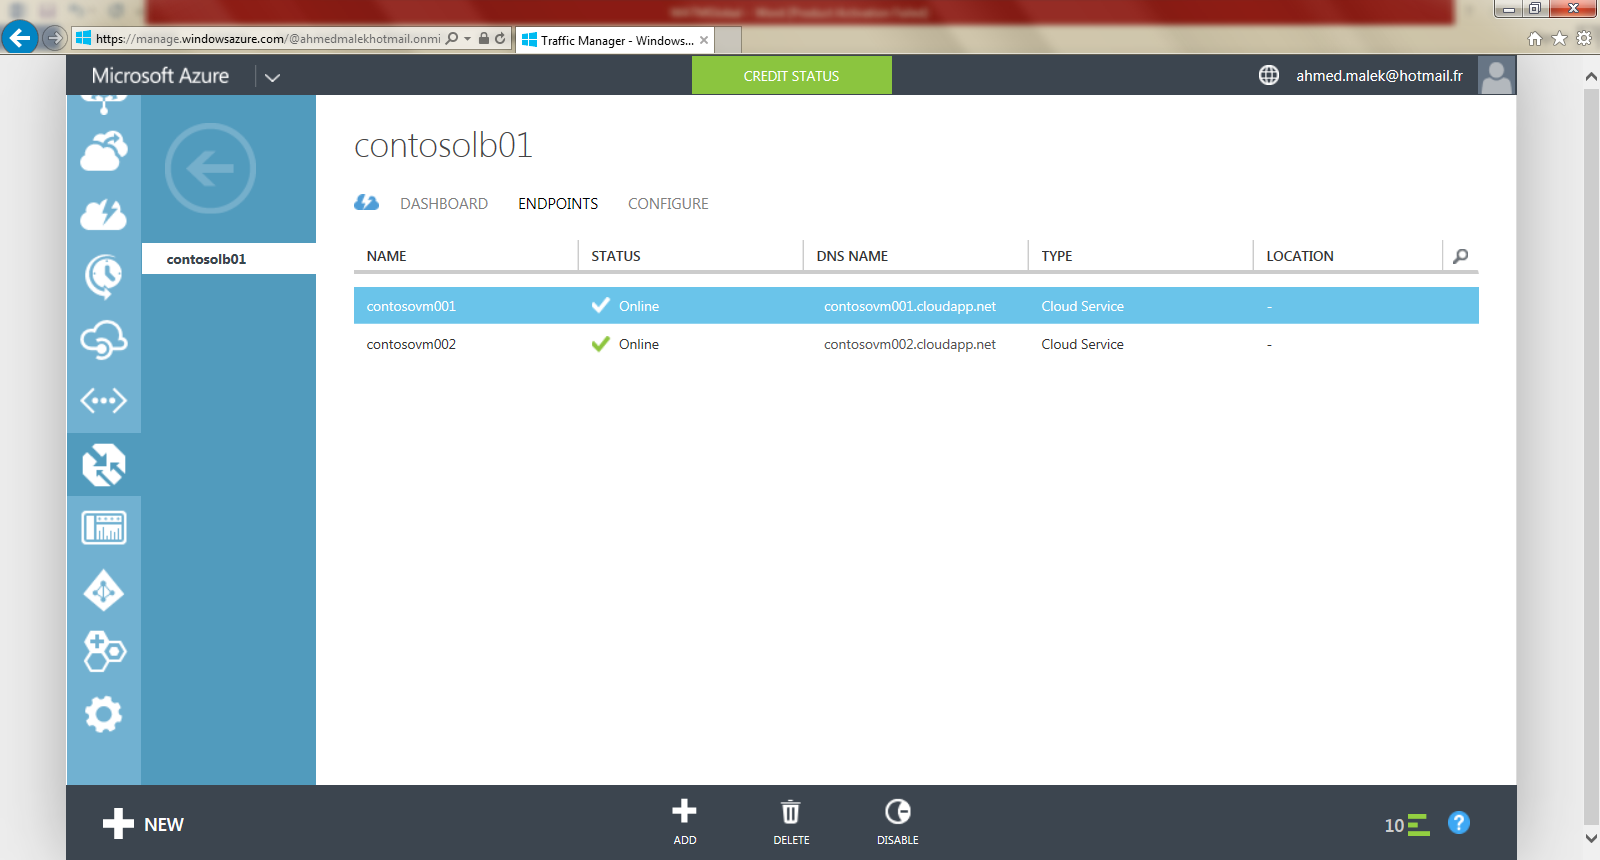
Task: Open the Management Services icon in sidebar
Action: click(x=104, y=527)
